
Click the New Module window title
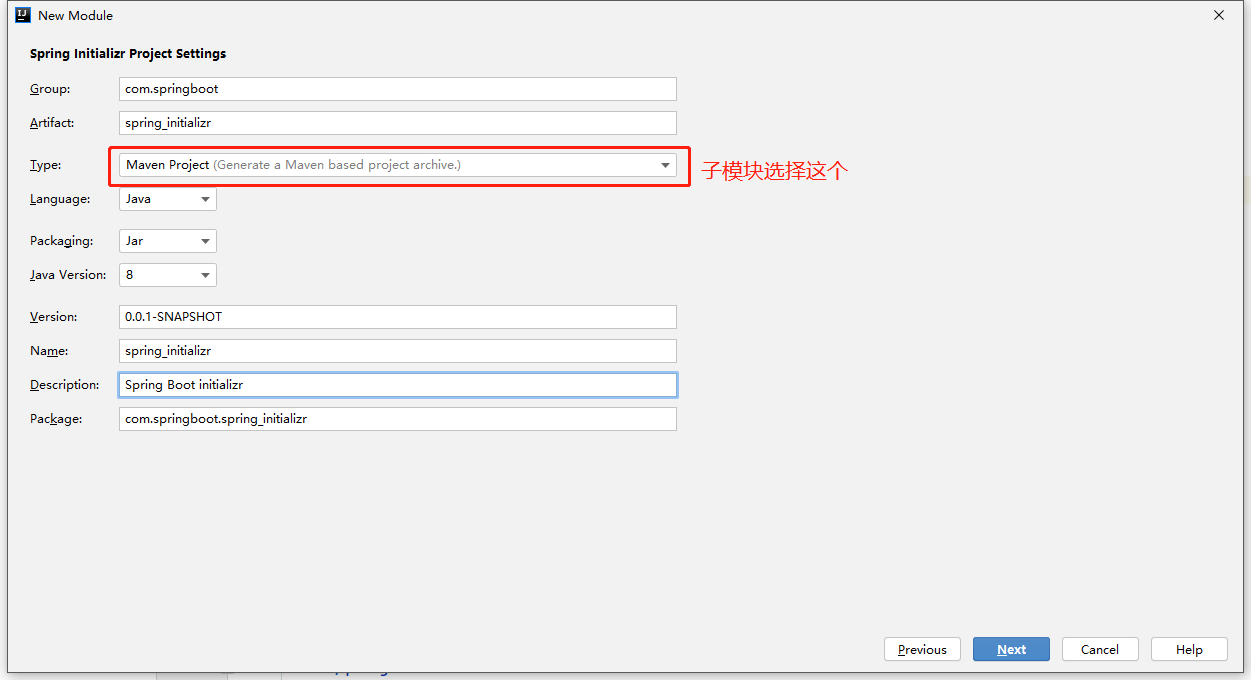pyautogui.click(x=75, y=16)
